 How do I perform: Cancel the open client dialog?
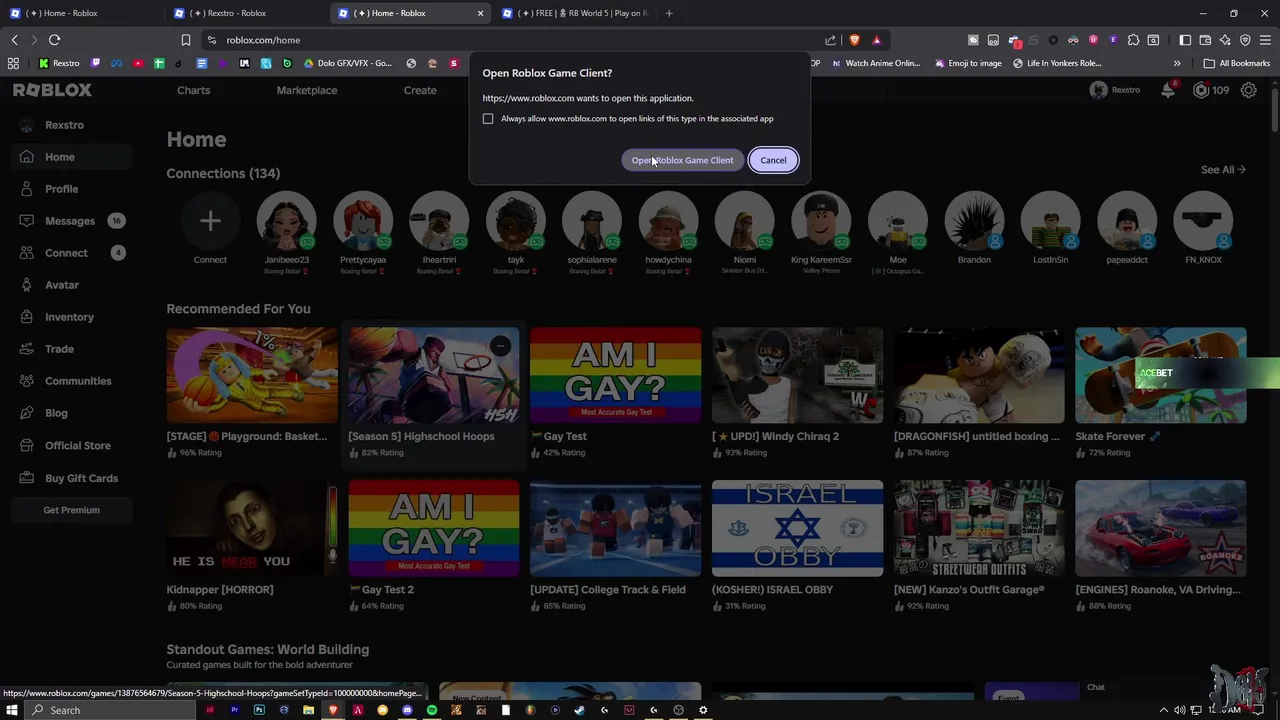tap(773, 160)
